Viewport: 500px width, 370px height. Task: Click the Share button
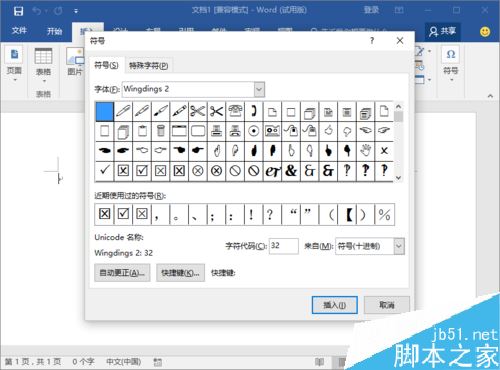pyautogui.click(x=442, y=31)
